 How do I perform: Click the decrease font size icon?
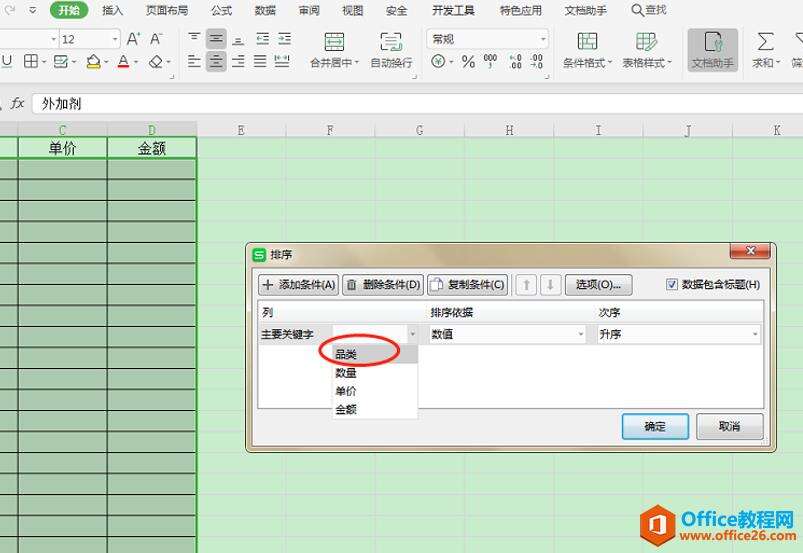[x=156, y=39]
